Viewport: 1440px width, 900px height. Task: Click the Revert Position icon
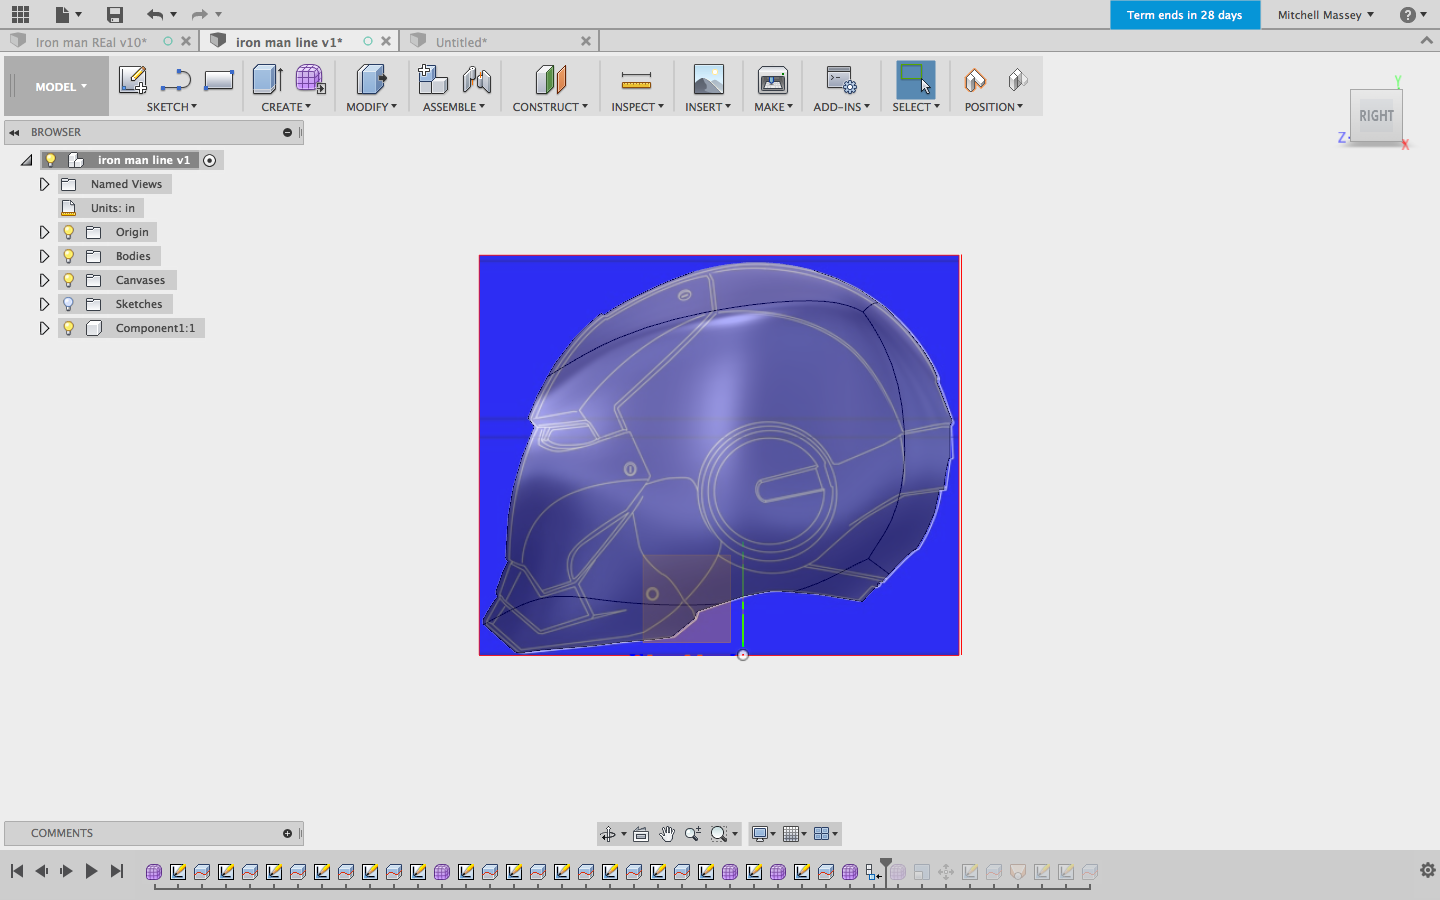(1017, 79)
